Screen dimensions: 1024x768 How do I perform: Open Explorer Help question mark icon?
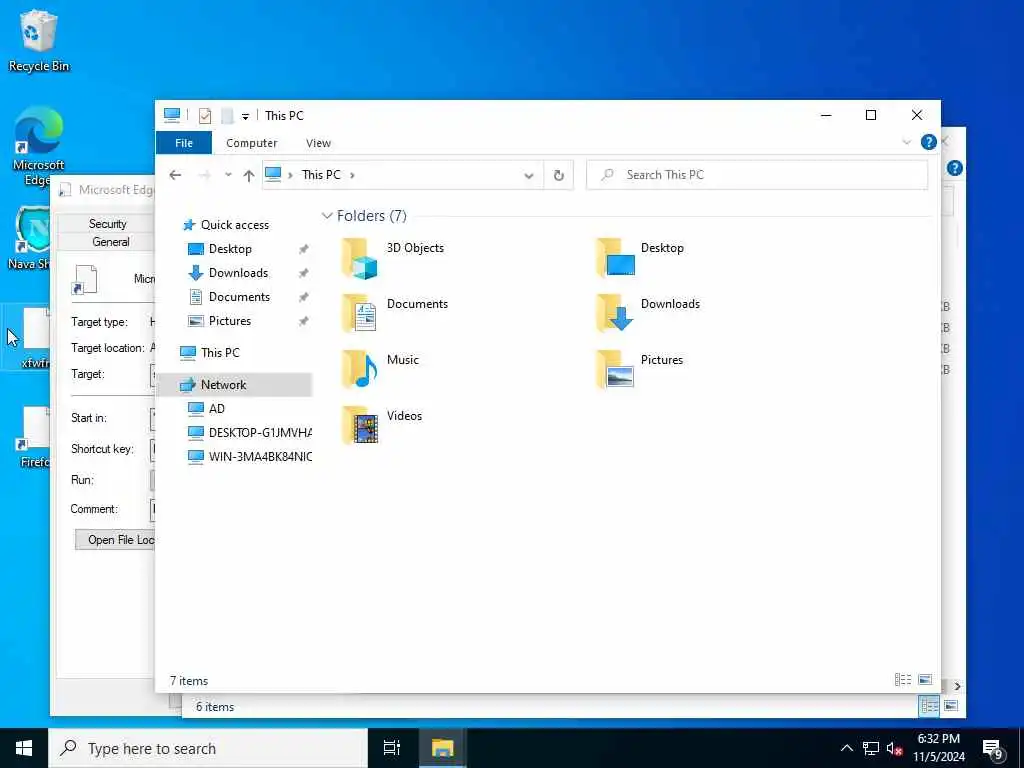click(928, 142)
